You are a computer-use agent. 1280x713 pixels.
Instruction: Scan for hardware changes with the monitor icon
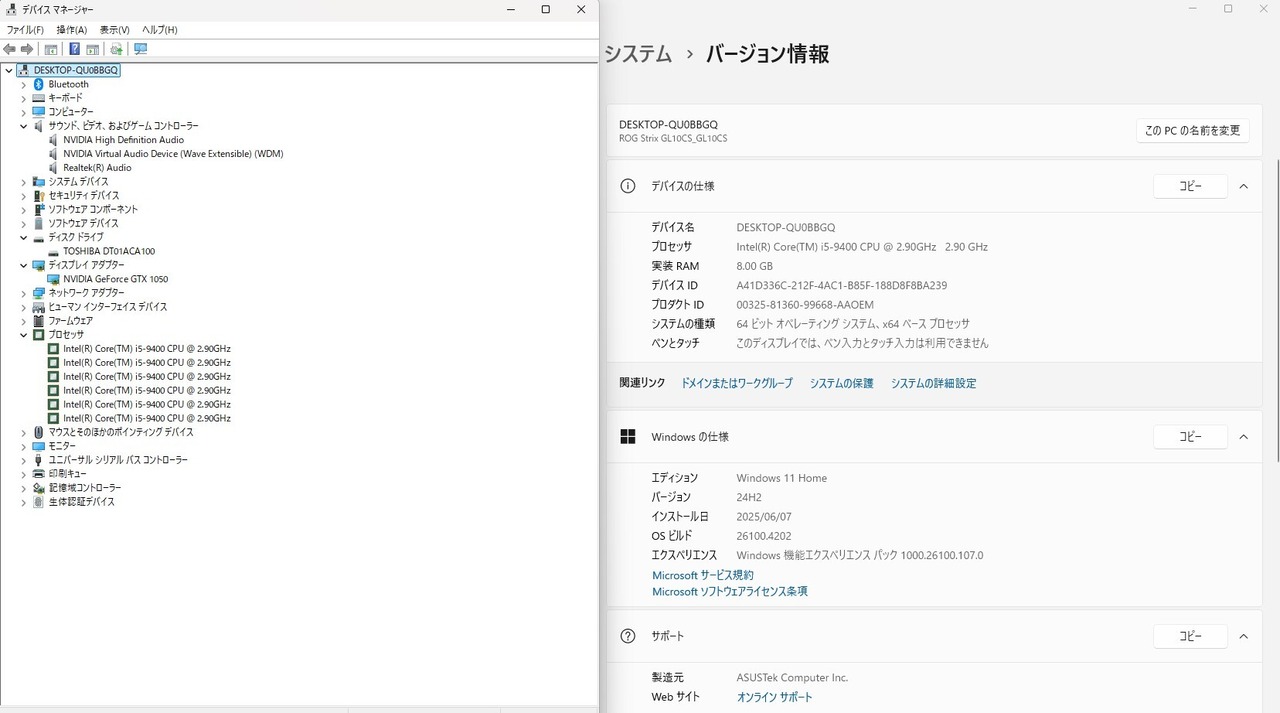pos(140,49)
